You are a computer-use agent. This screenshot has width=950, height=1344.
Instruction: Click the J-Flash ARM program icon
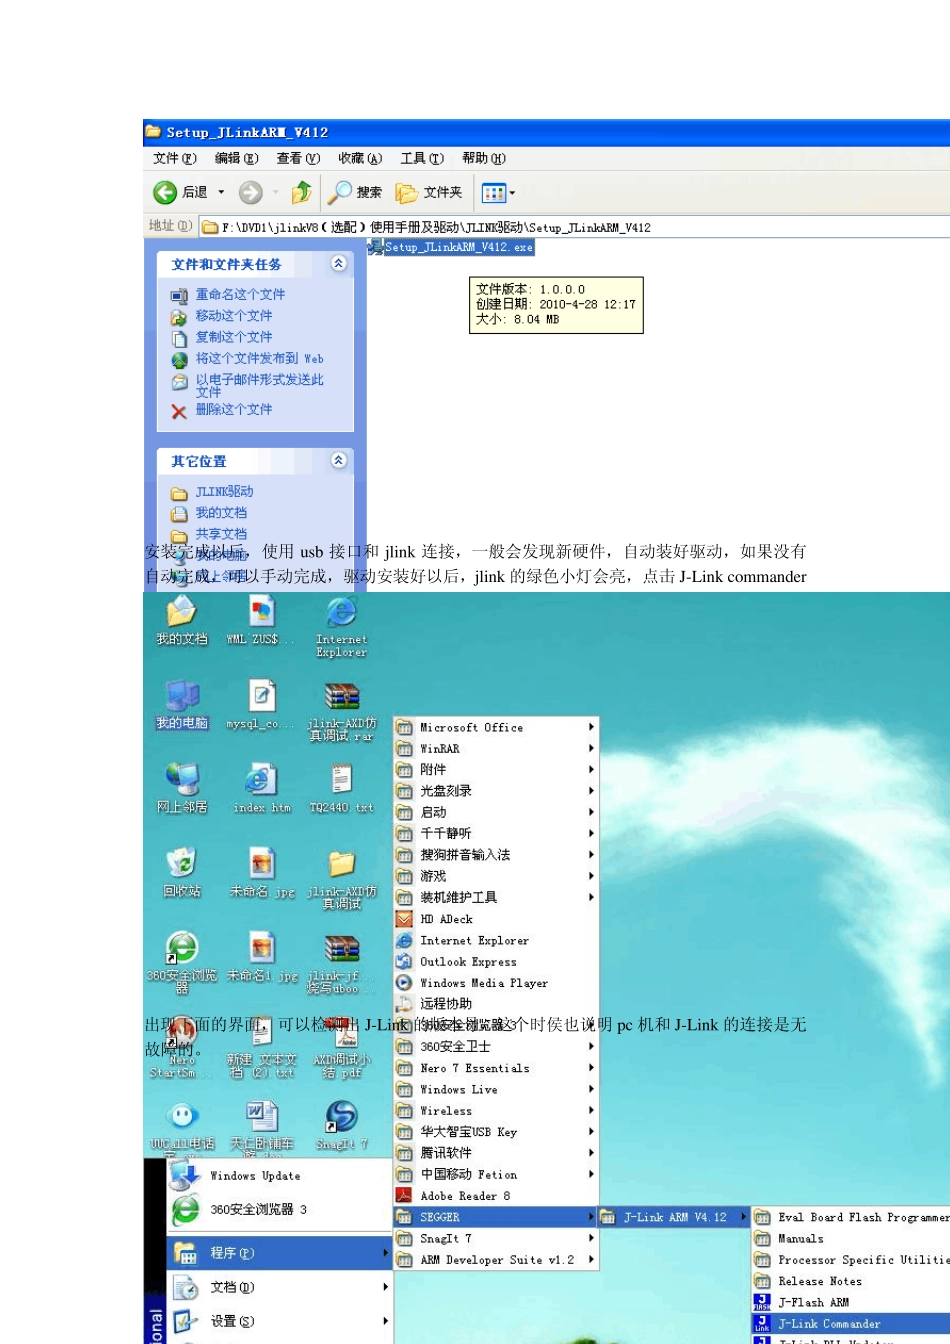(762, 1302)
